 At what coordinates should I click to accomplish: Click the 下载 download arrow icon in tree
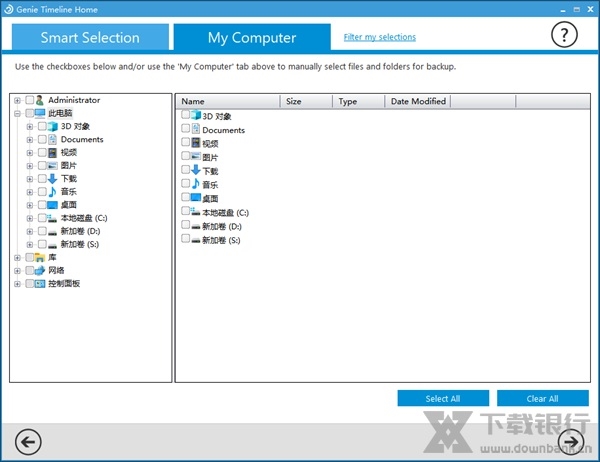point(53,178)
